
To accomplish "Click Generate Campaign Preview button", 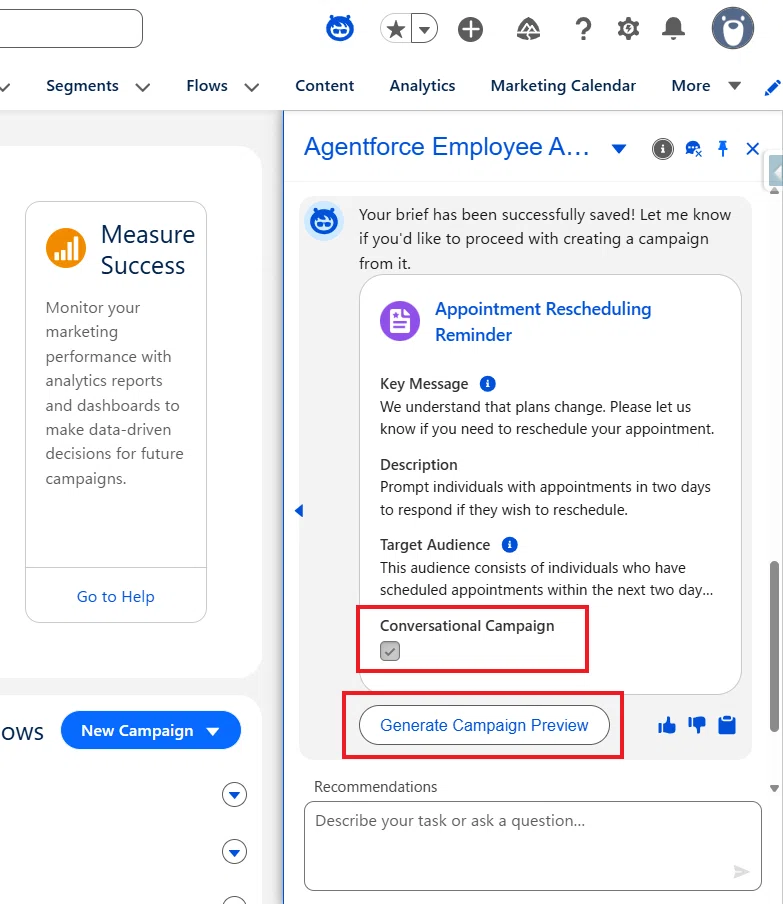I will coord(484,725).
